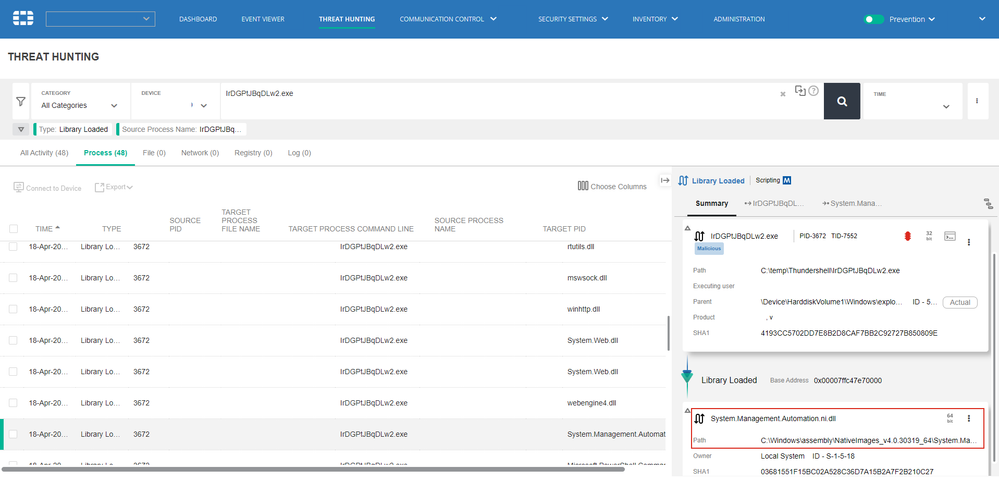The image size is (999, 480).
Task: Switch to the Network (0) tab
Action: pyautogui.click(x=200, y=153)
